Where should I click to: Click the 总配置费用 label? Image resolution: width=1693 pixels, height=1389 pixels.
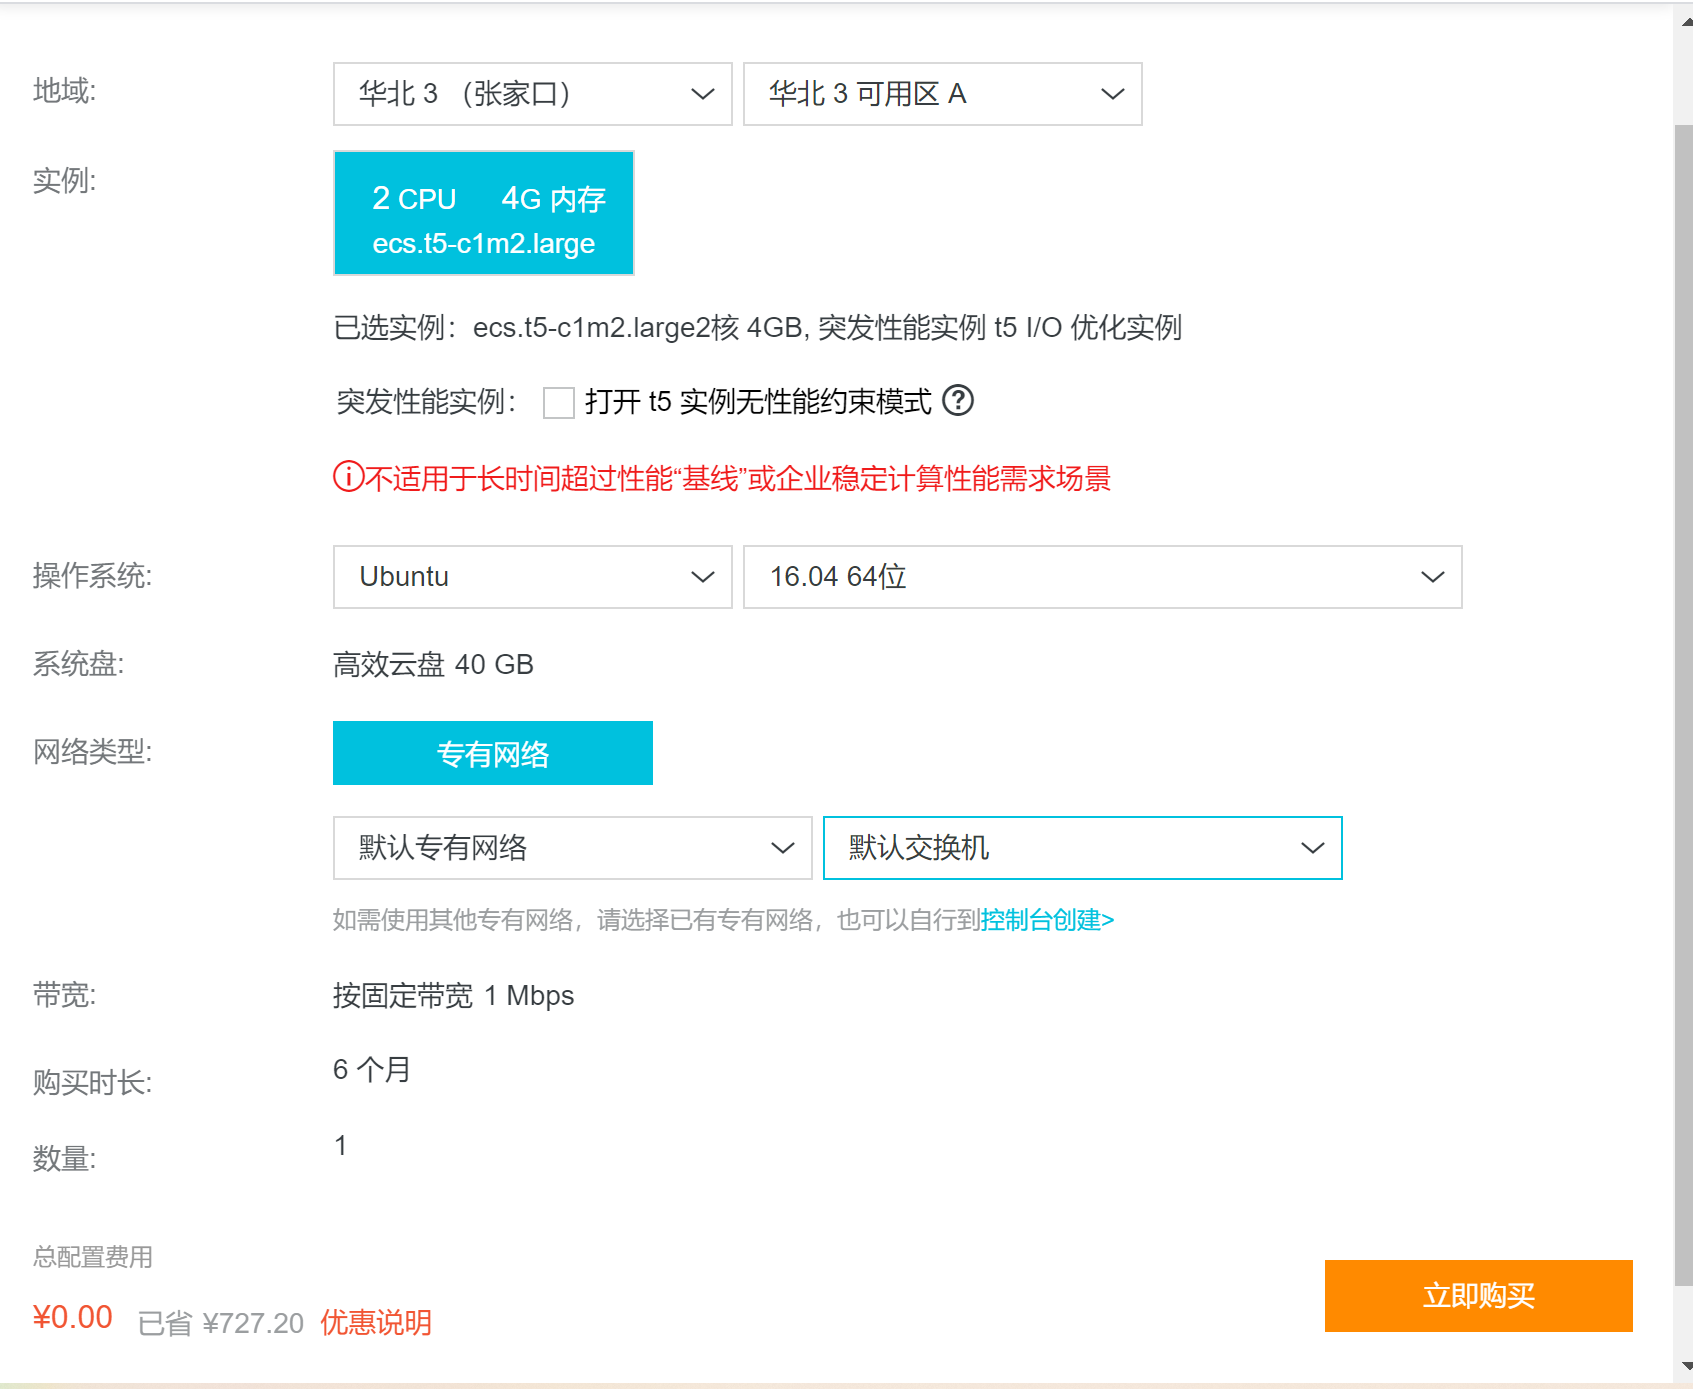click(x=93, y=1257)
